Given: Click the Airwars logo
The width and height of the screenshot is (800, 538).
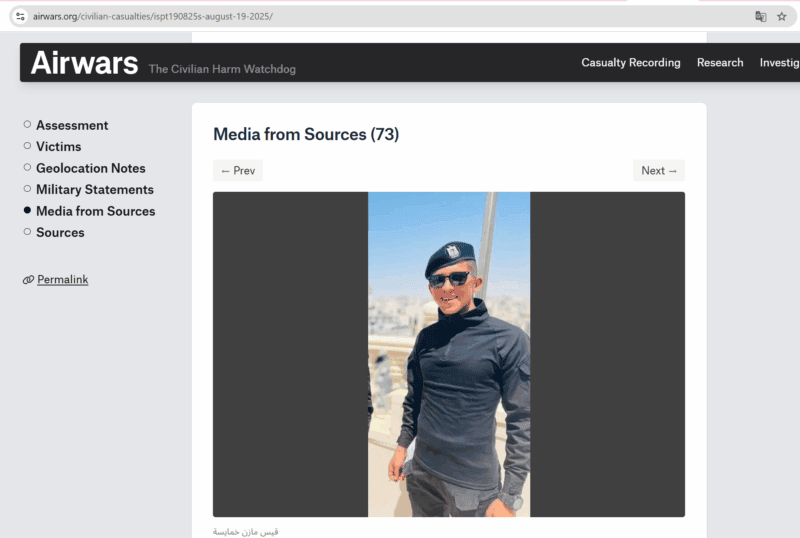Looking at the screenshot, I should click(x=84, y=63).
